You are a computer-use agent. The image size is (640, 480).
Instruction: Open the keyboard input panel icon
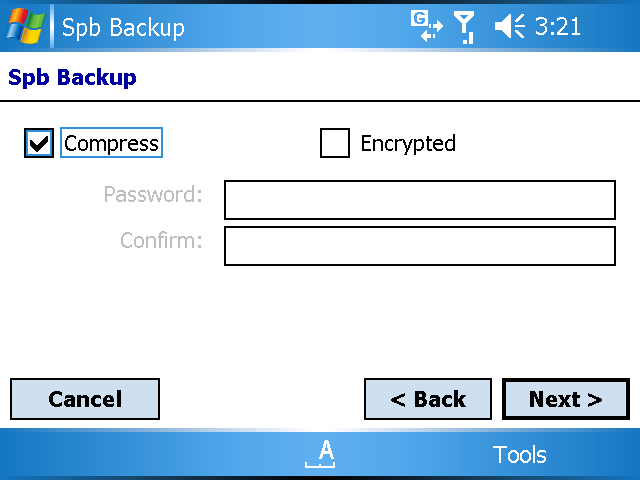coord(320,454)
